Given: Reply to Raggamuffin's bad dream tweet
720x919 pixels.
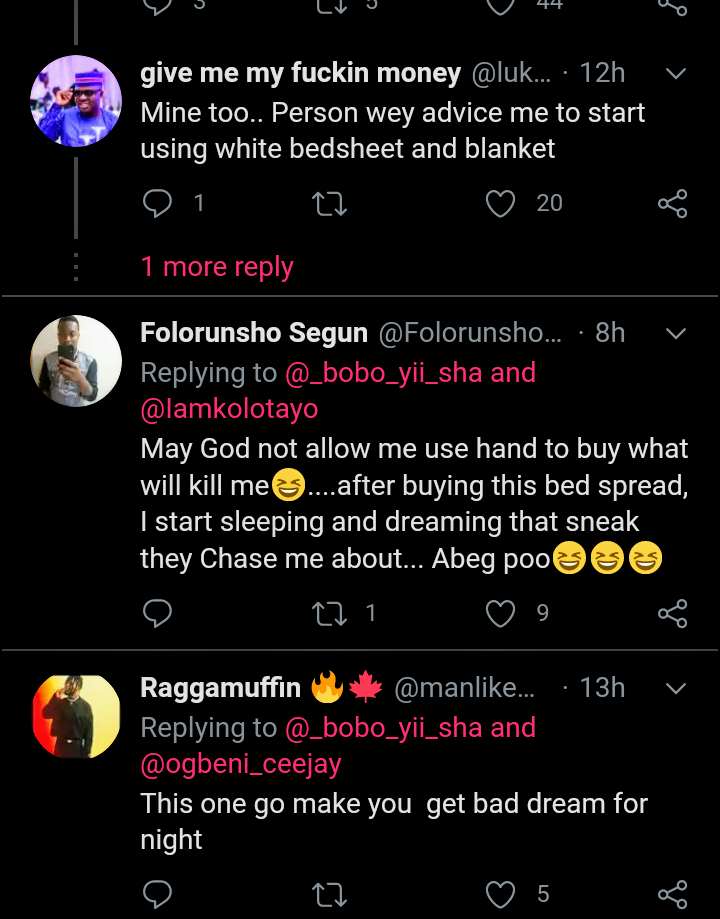Looking at the screenshot, I should coord(158,894).
